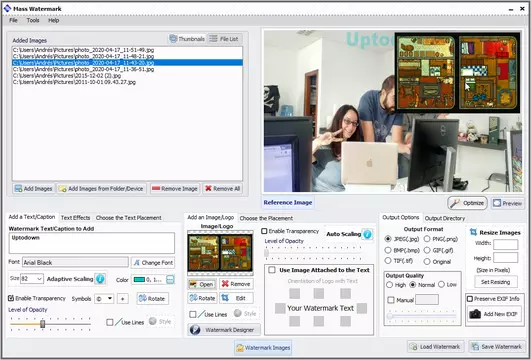The height and width of the screenshot is (360, 531).
Task: Click the Adaptive Scaling info icon
Action: click(x=100, y=279)
